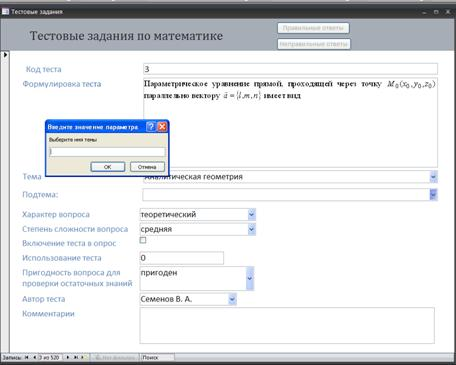Go to the previous record
456x365 pixels.
point(34,357)
